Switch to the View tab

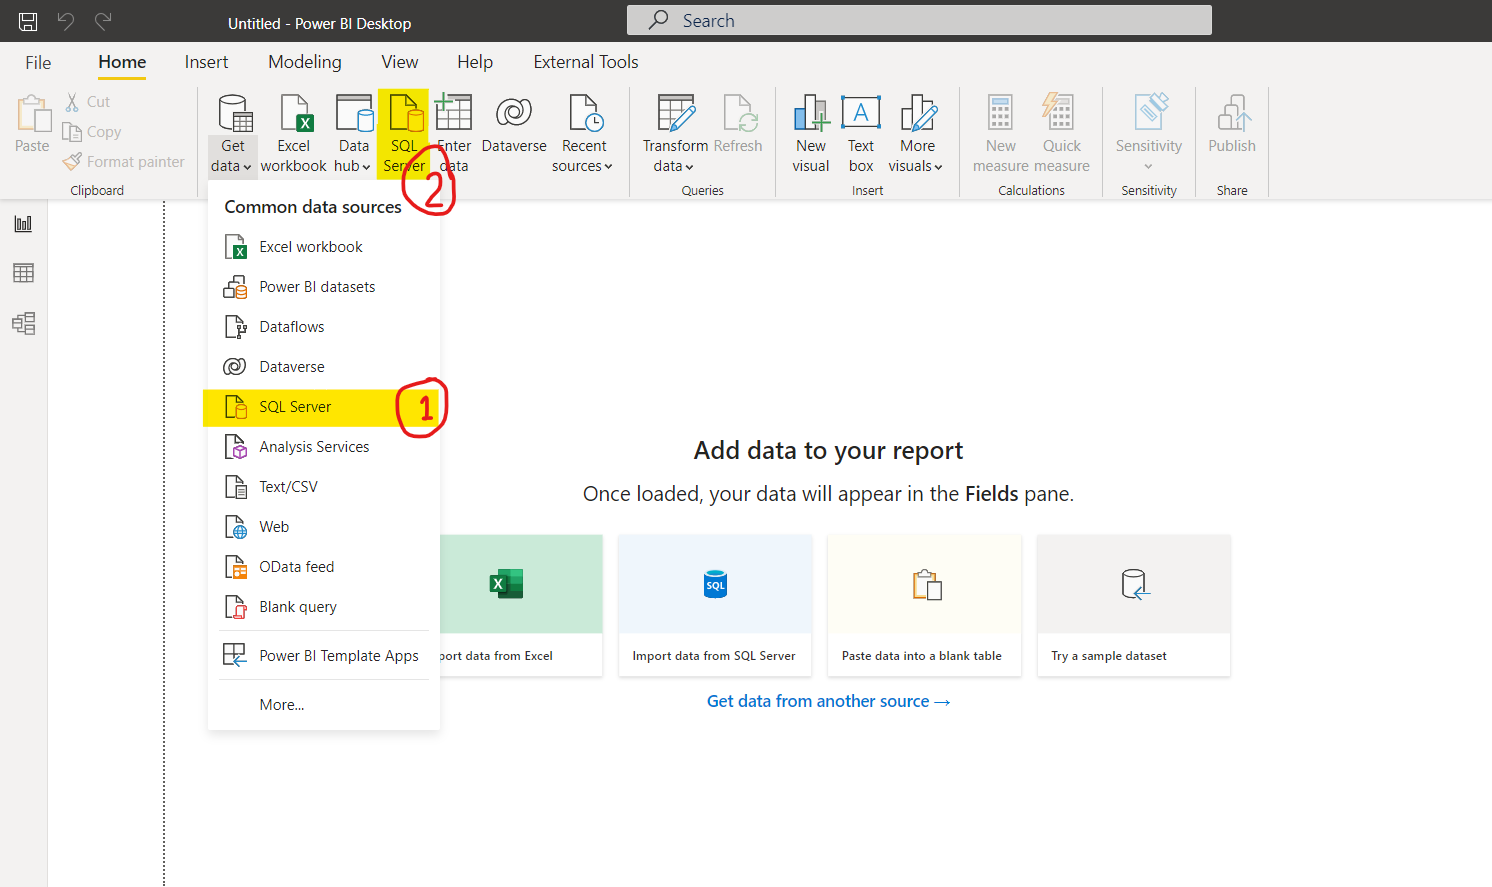pos(400,62)
